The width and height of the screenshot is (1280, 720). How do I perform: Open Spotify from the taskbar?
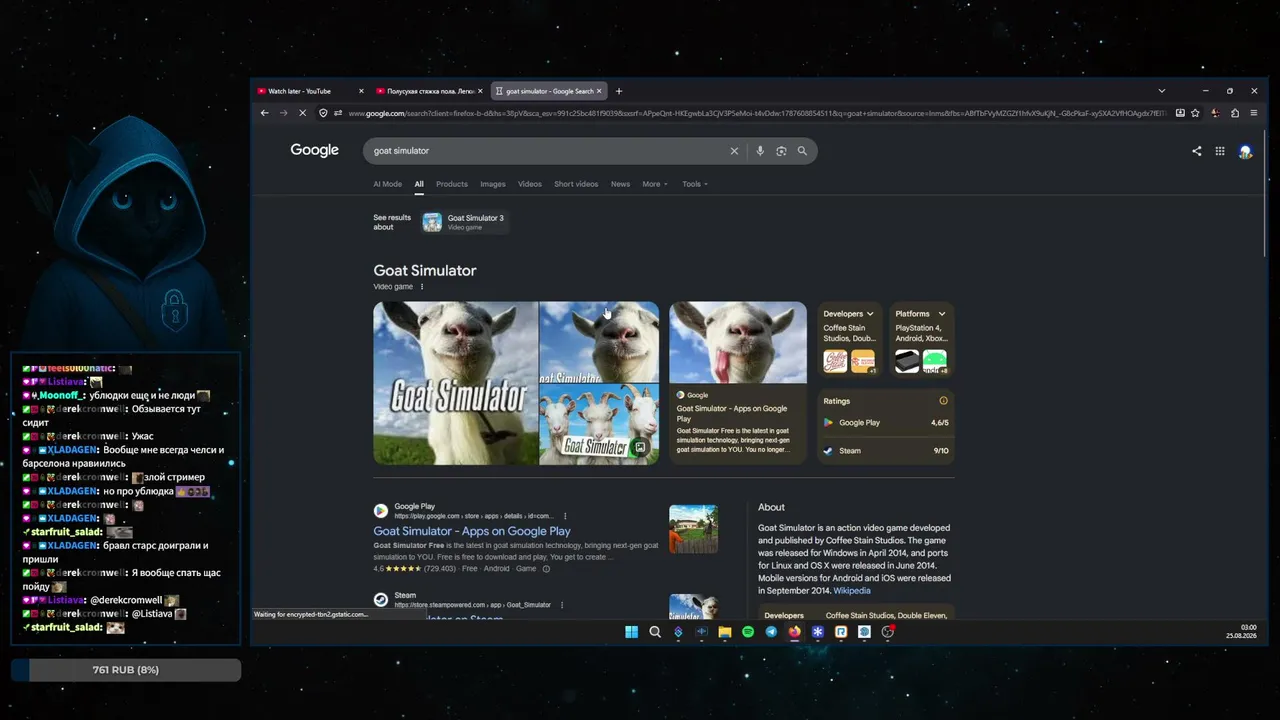coord(748,632)
